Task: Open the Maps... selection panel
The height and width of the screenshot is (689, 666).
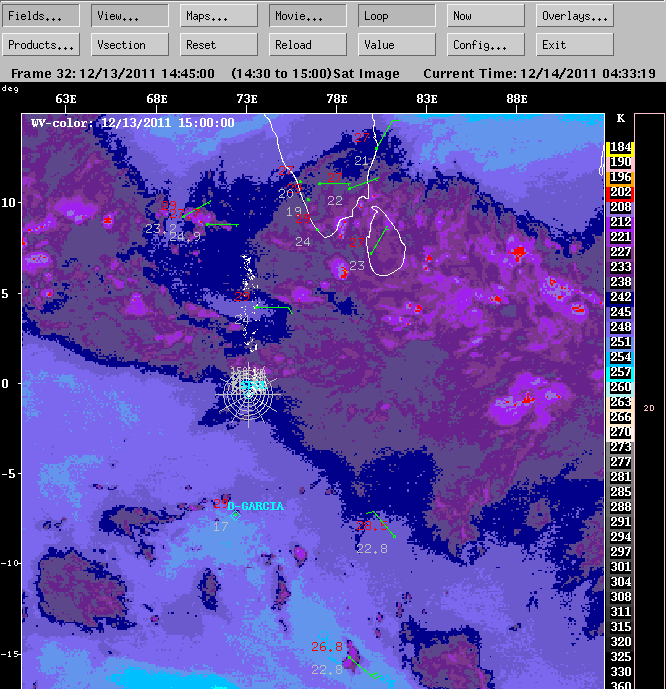Action: tap(219, 16)
